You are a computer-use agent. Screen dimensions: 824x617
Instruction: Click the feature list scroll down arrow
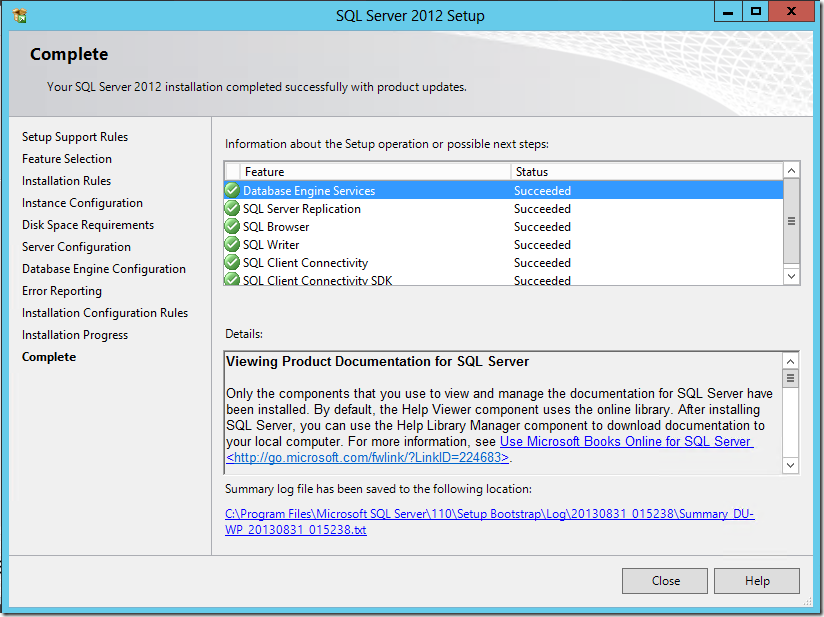(x=791, y=276)
